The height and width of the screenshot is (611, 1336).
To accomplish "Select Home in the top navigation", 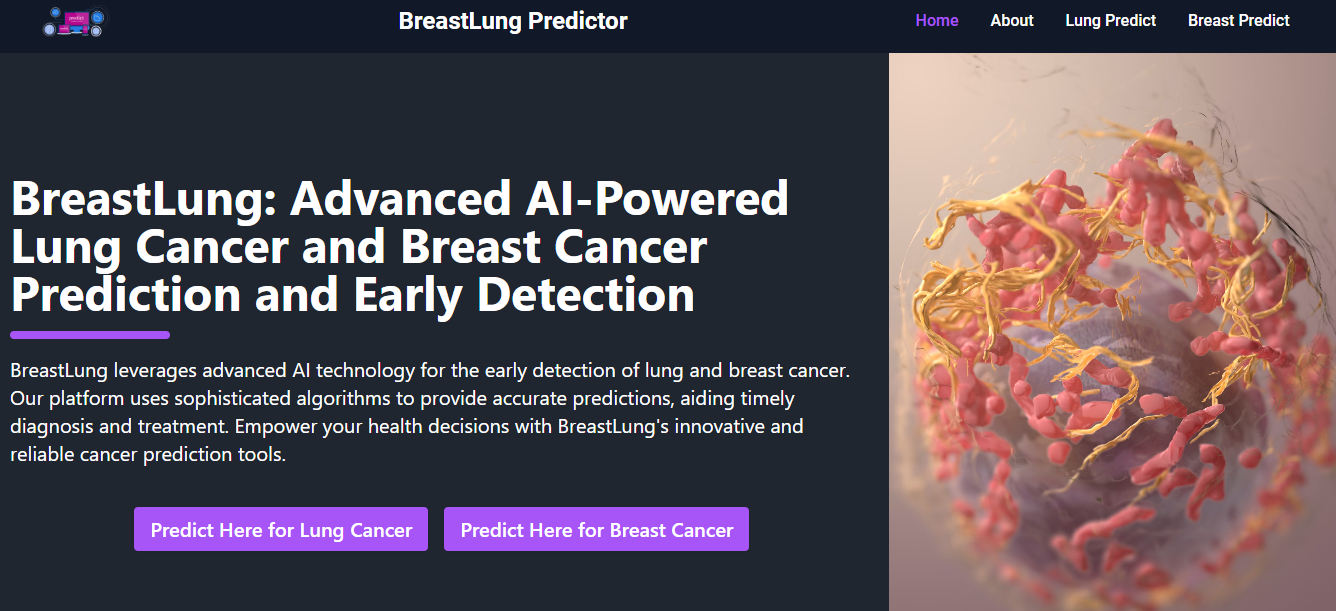I will coord(936,20).
